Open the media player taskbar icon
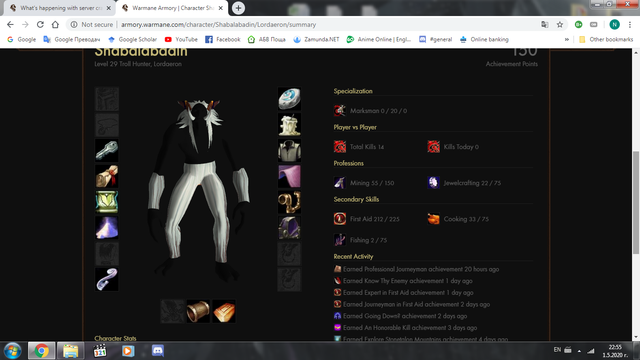640x360 pixels. click(128, 351)
